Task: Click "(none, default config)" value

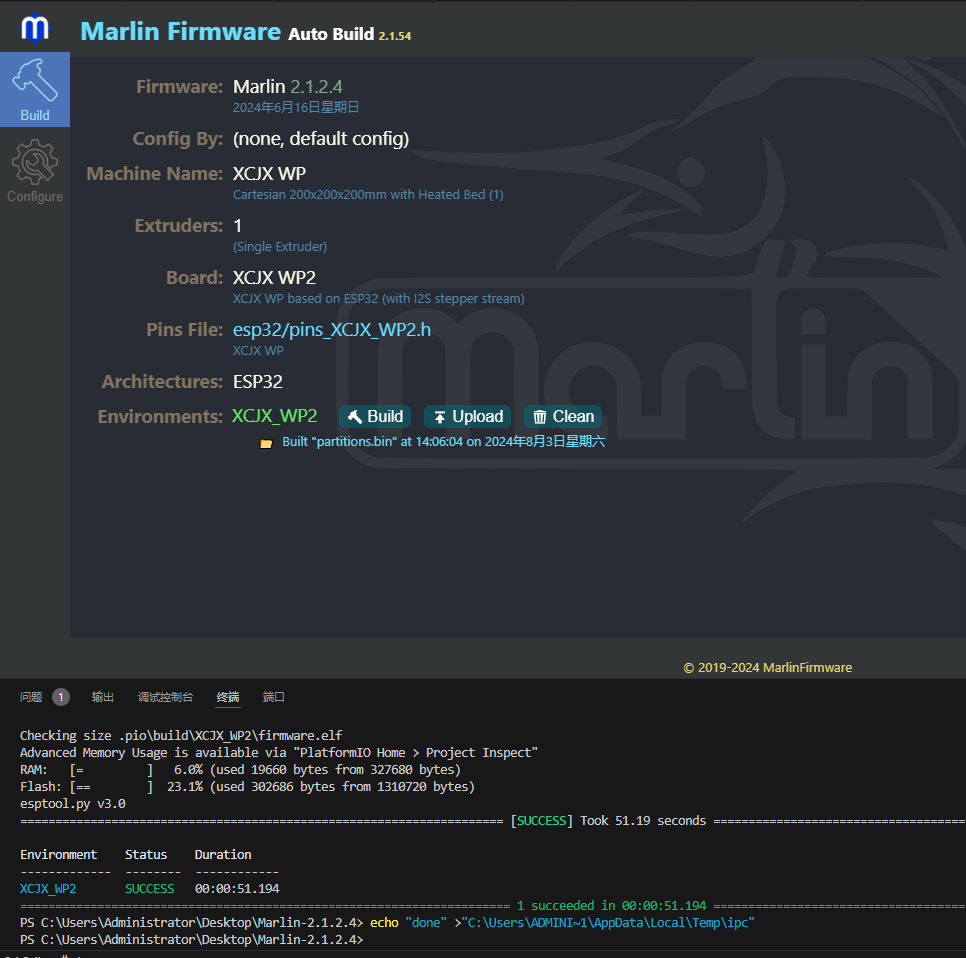Action: point(320,139)
